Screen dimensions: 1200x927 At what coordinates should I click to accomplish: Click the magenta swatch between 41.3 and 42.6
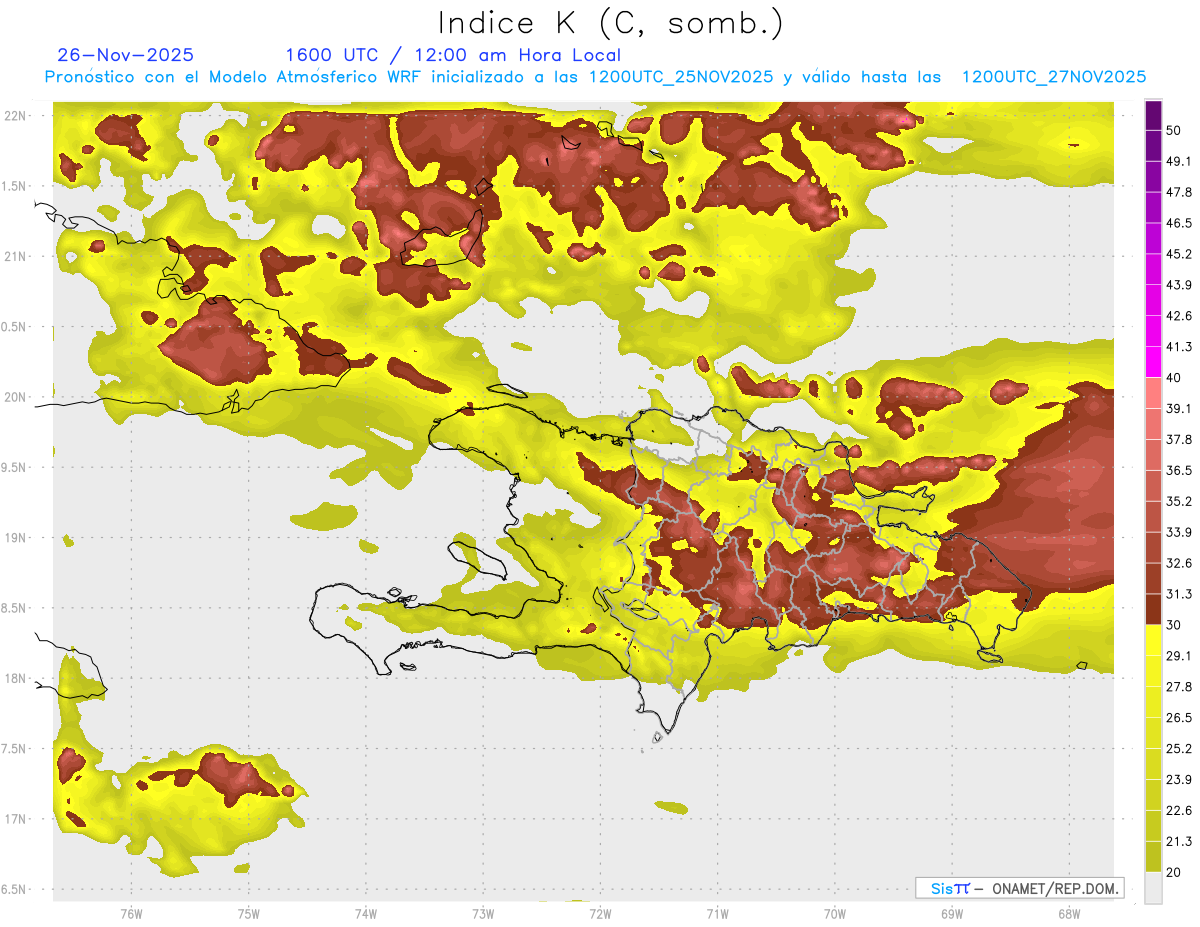(x=1154, y=331)
